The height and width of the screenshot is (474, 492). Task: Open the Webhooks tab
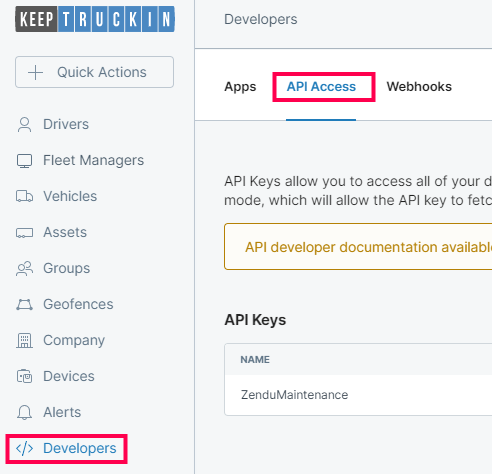[419, 87]
